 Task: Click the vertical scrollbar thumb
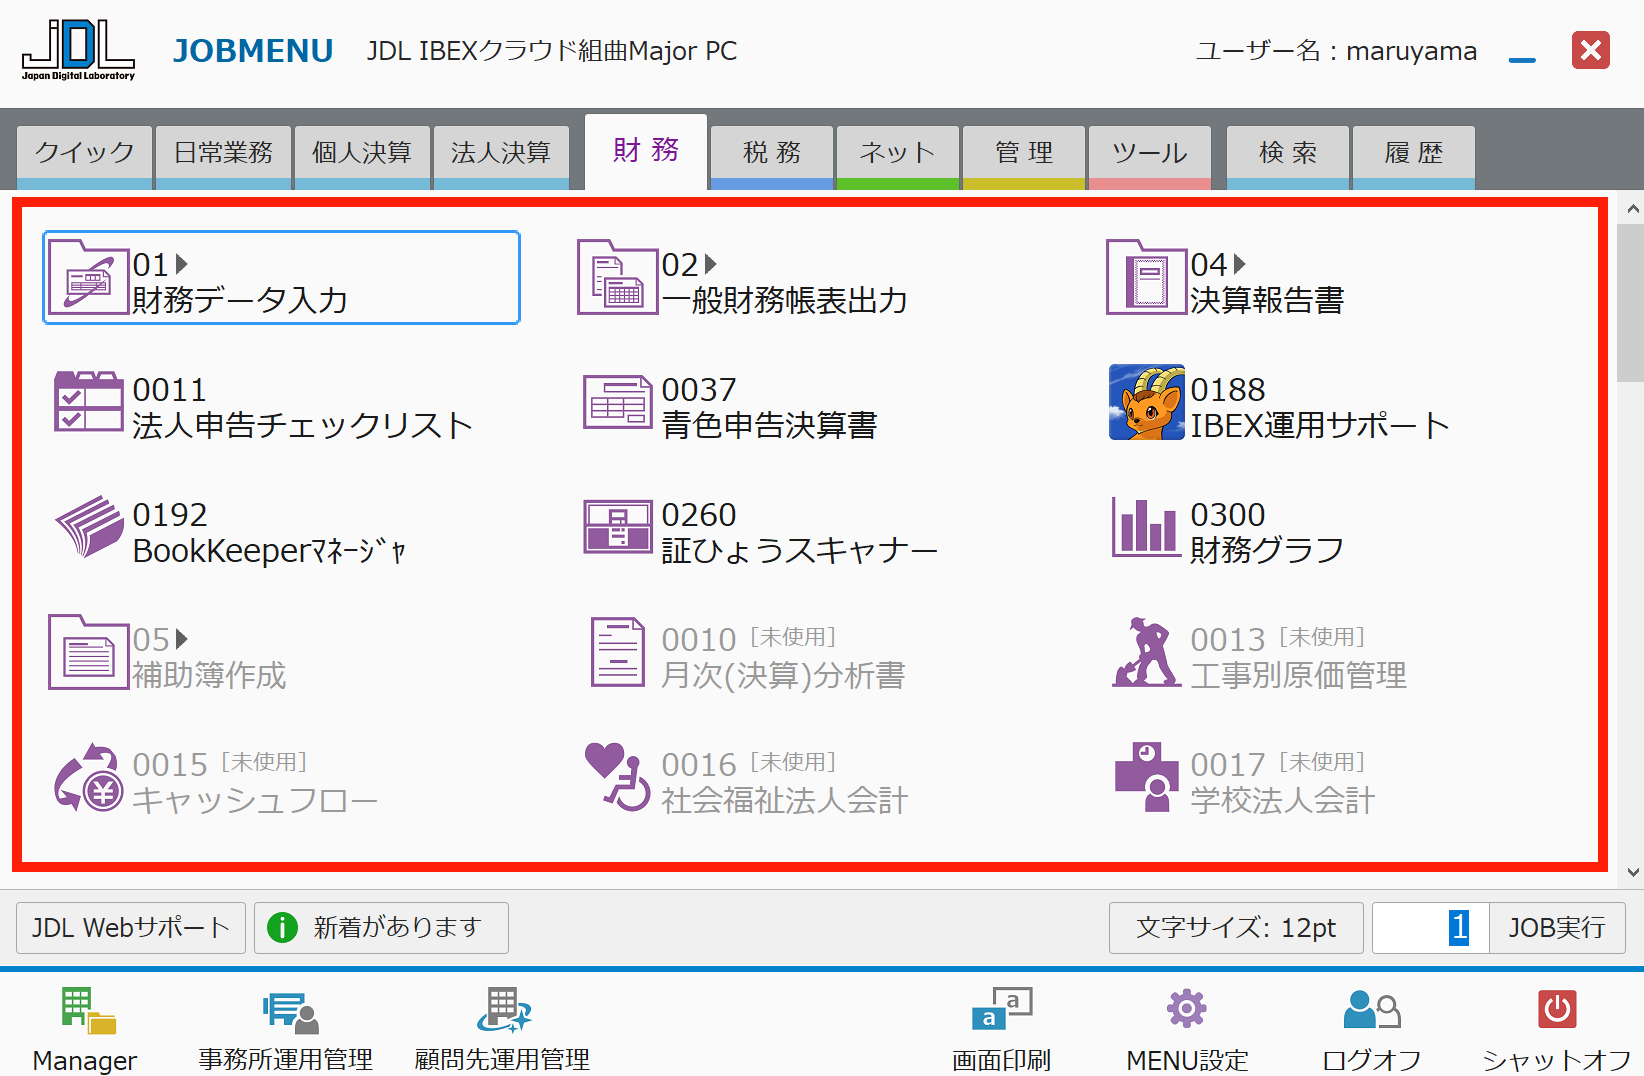click(x=1631, y=303)
